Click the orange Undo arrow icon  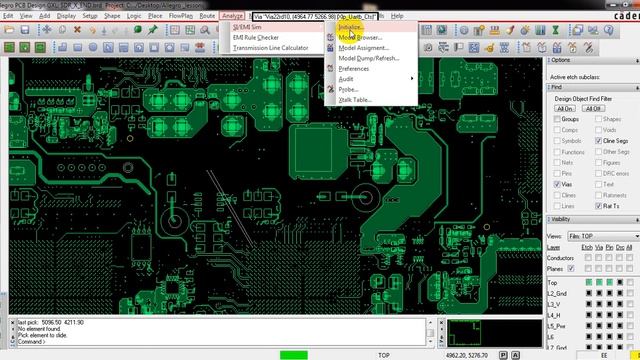pos(93,30)
